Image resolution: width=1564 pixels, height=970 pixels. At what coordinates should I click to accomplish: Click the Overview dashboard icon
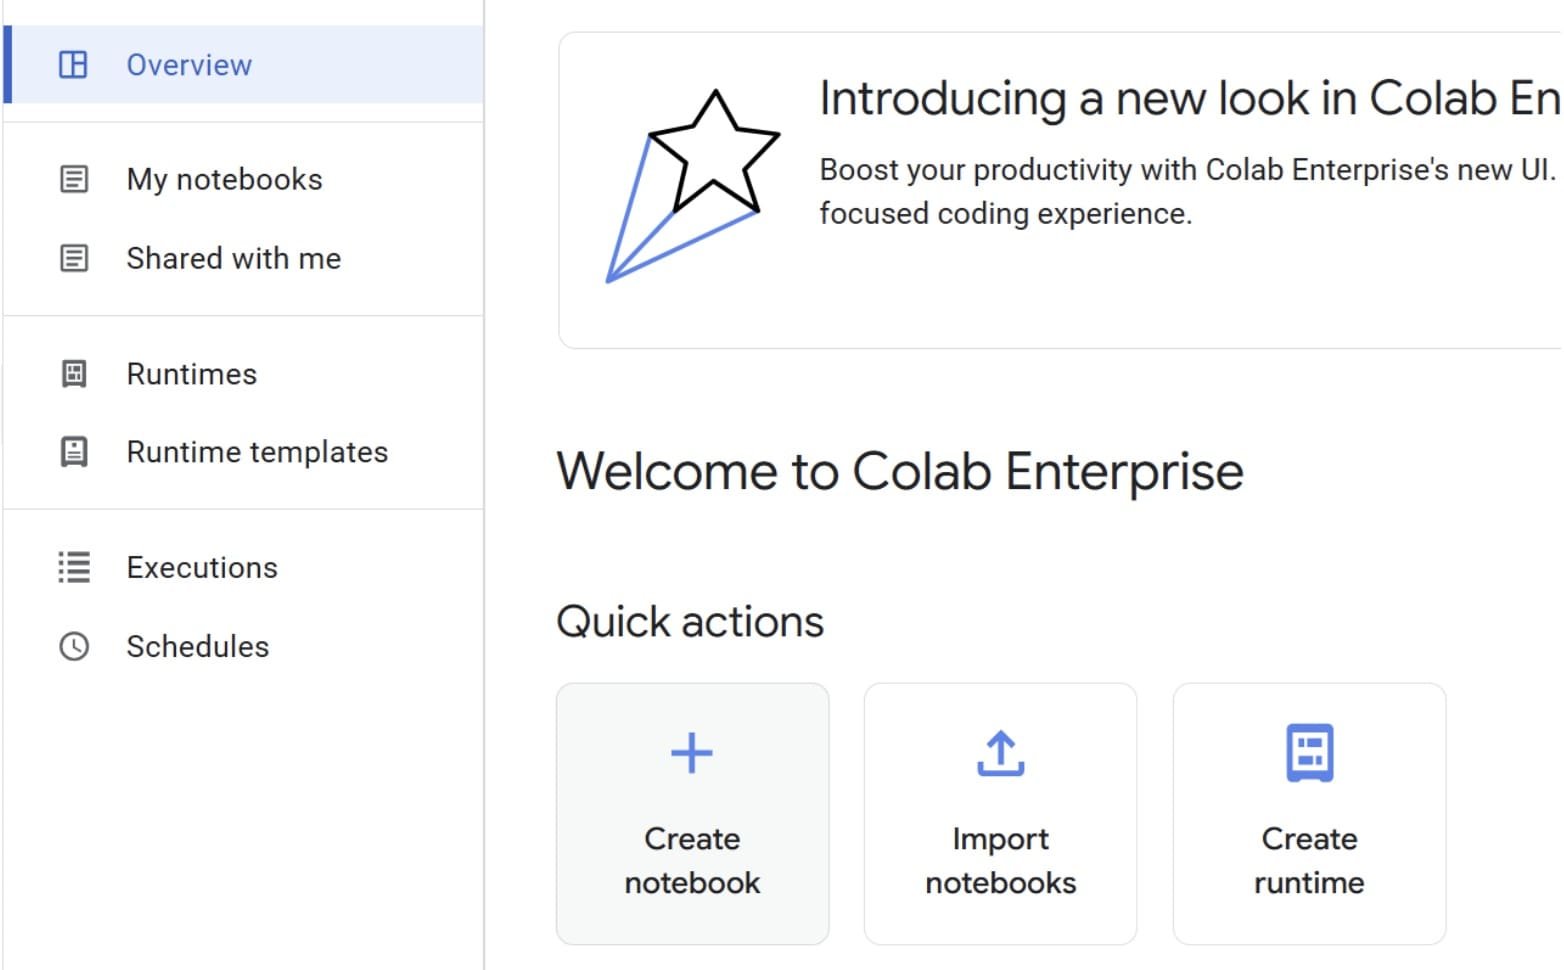coord(73,65)
